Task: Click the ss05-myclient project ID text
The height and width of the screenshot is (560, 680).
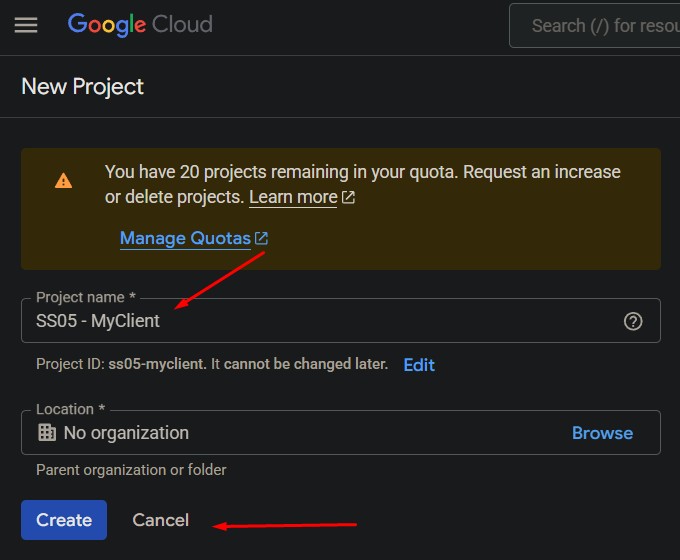Action: click(x=157, y=365)
